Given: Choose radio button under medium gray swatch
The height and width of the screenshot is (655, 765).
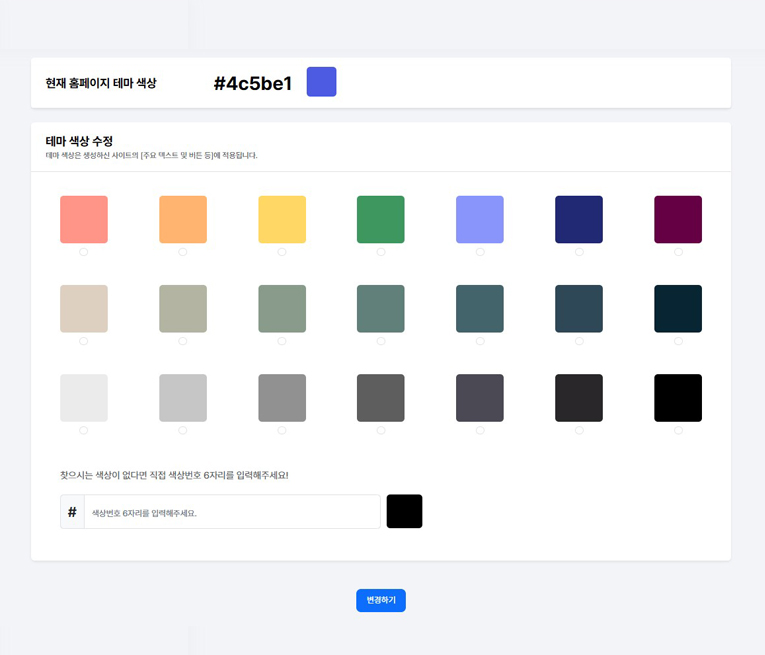Looking at the screenshot, I should coord(282,430).
